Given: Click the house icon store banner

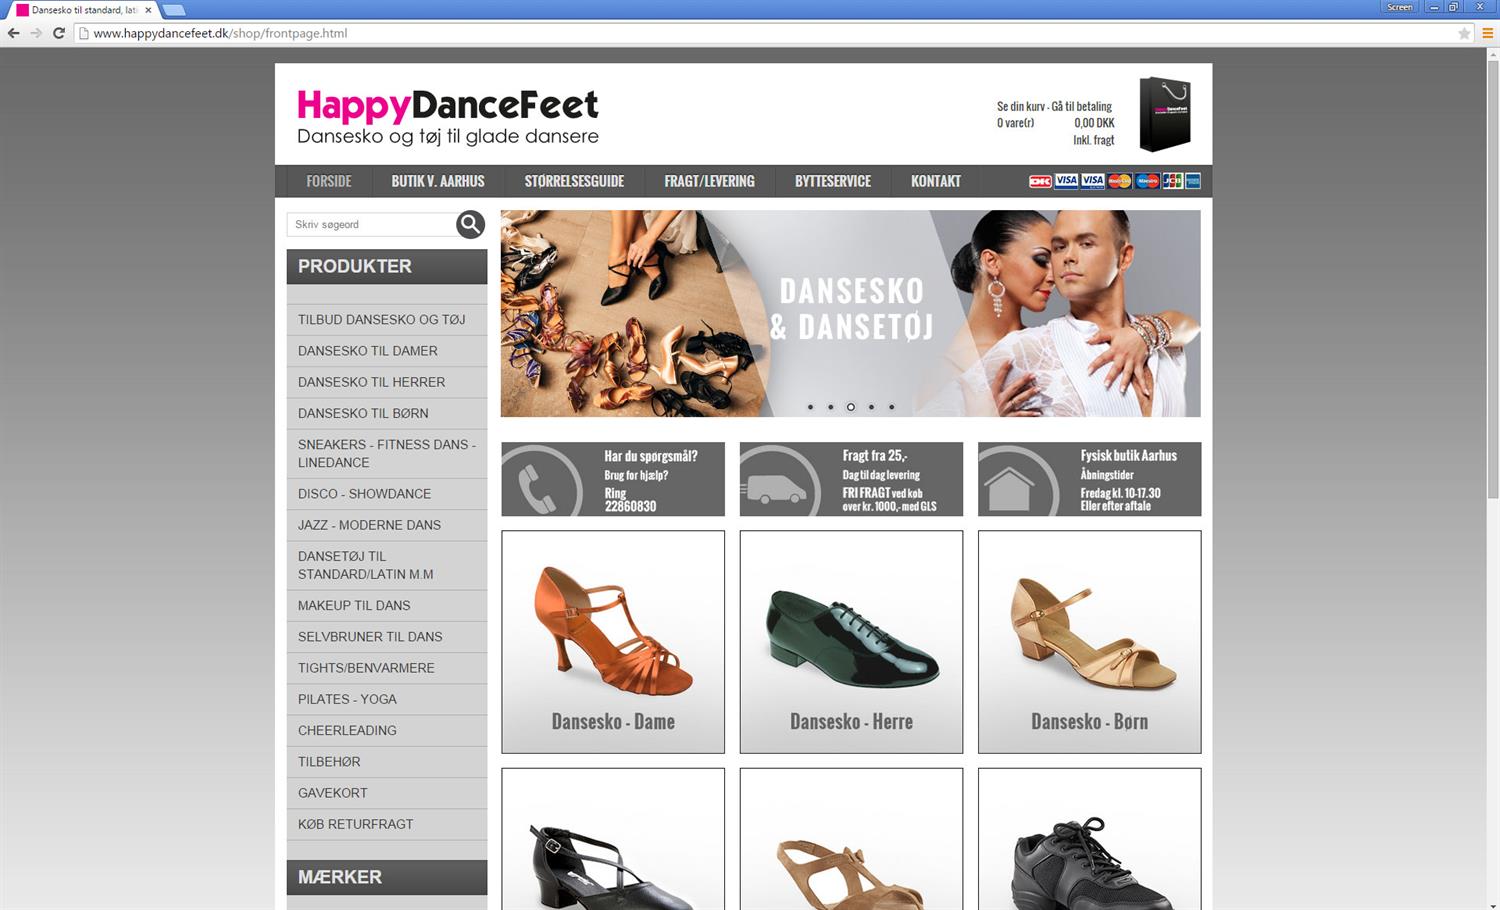Looking at the screenshot, I should click(1089, 480).
